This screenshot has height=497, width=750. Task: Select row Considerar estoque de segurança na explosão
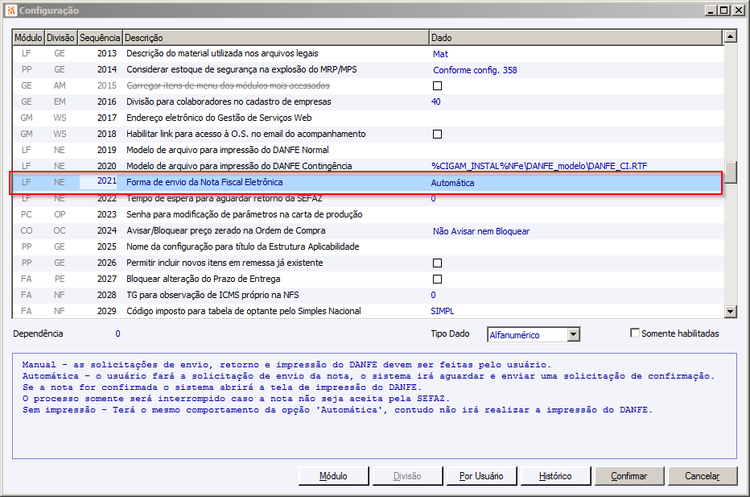coord(368,70)
